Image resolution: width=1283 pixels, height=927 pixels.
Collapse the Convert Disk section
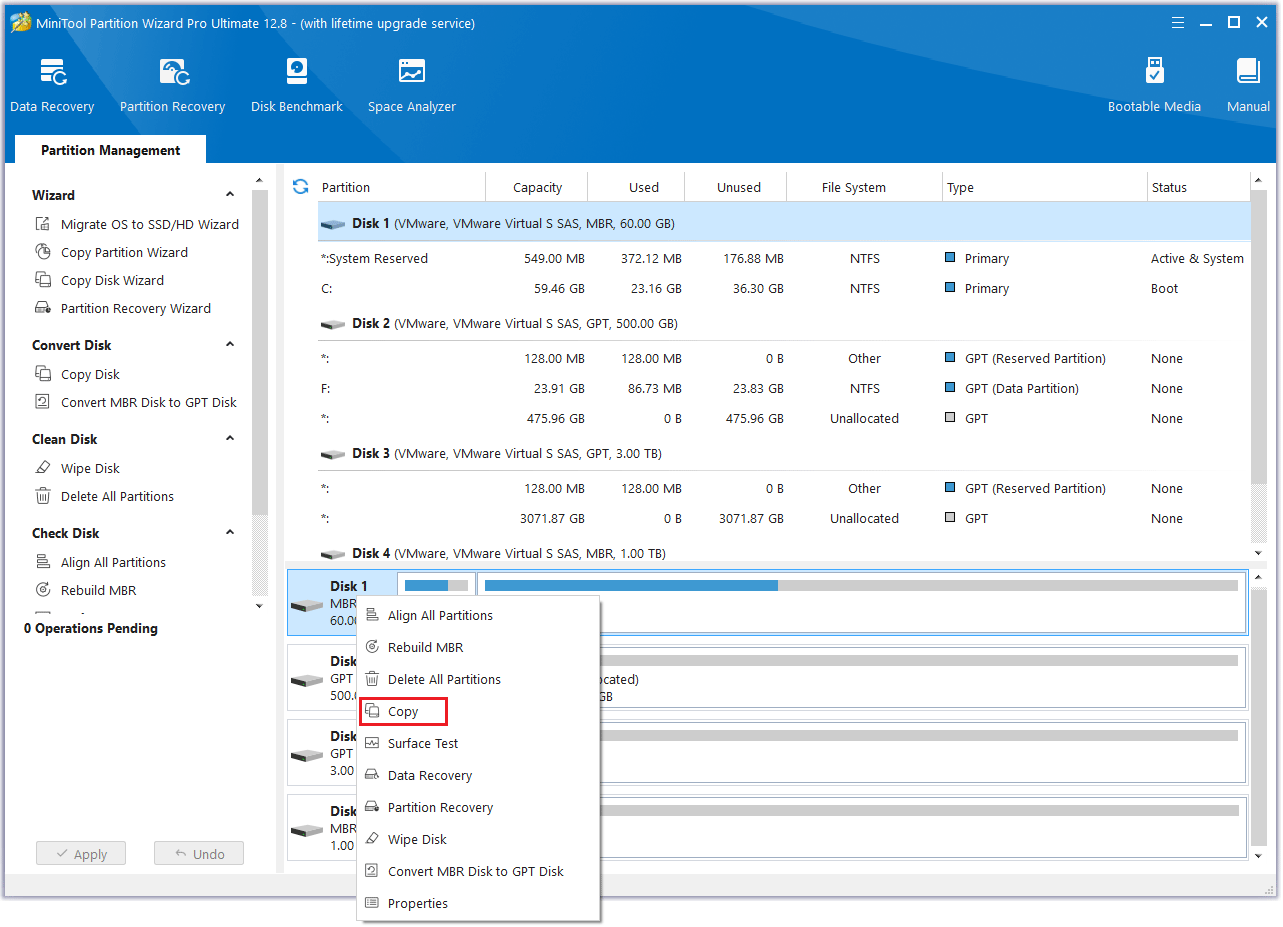tap(230, 345)
